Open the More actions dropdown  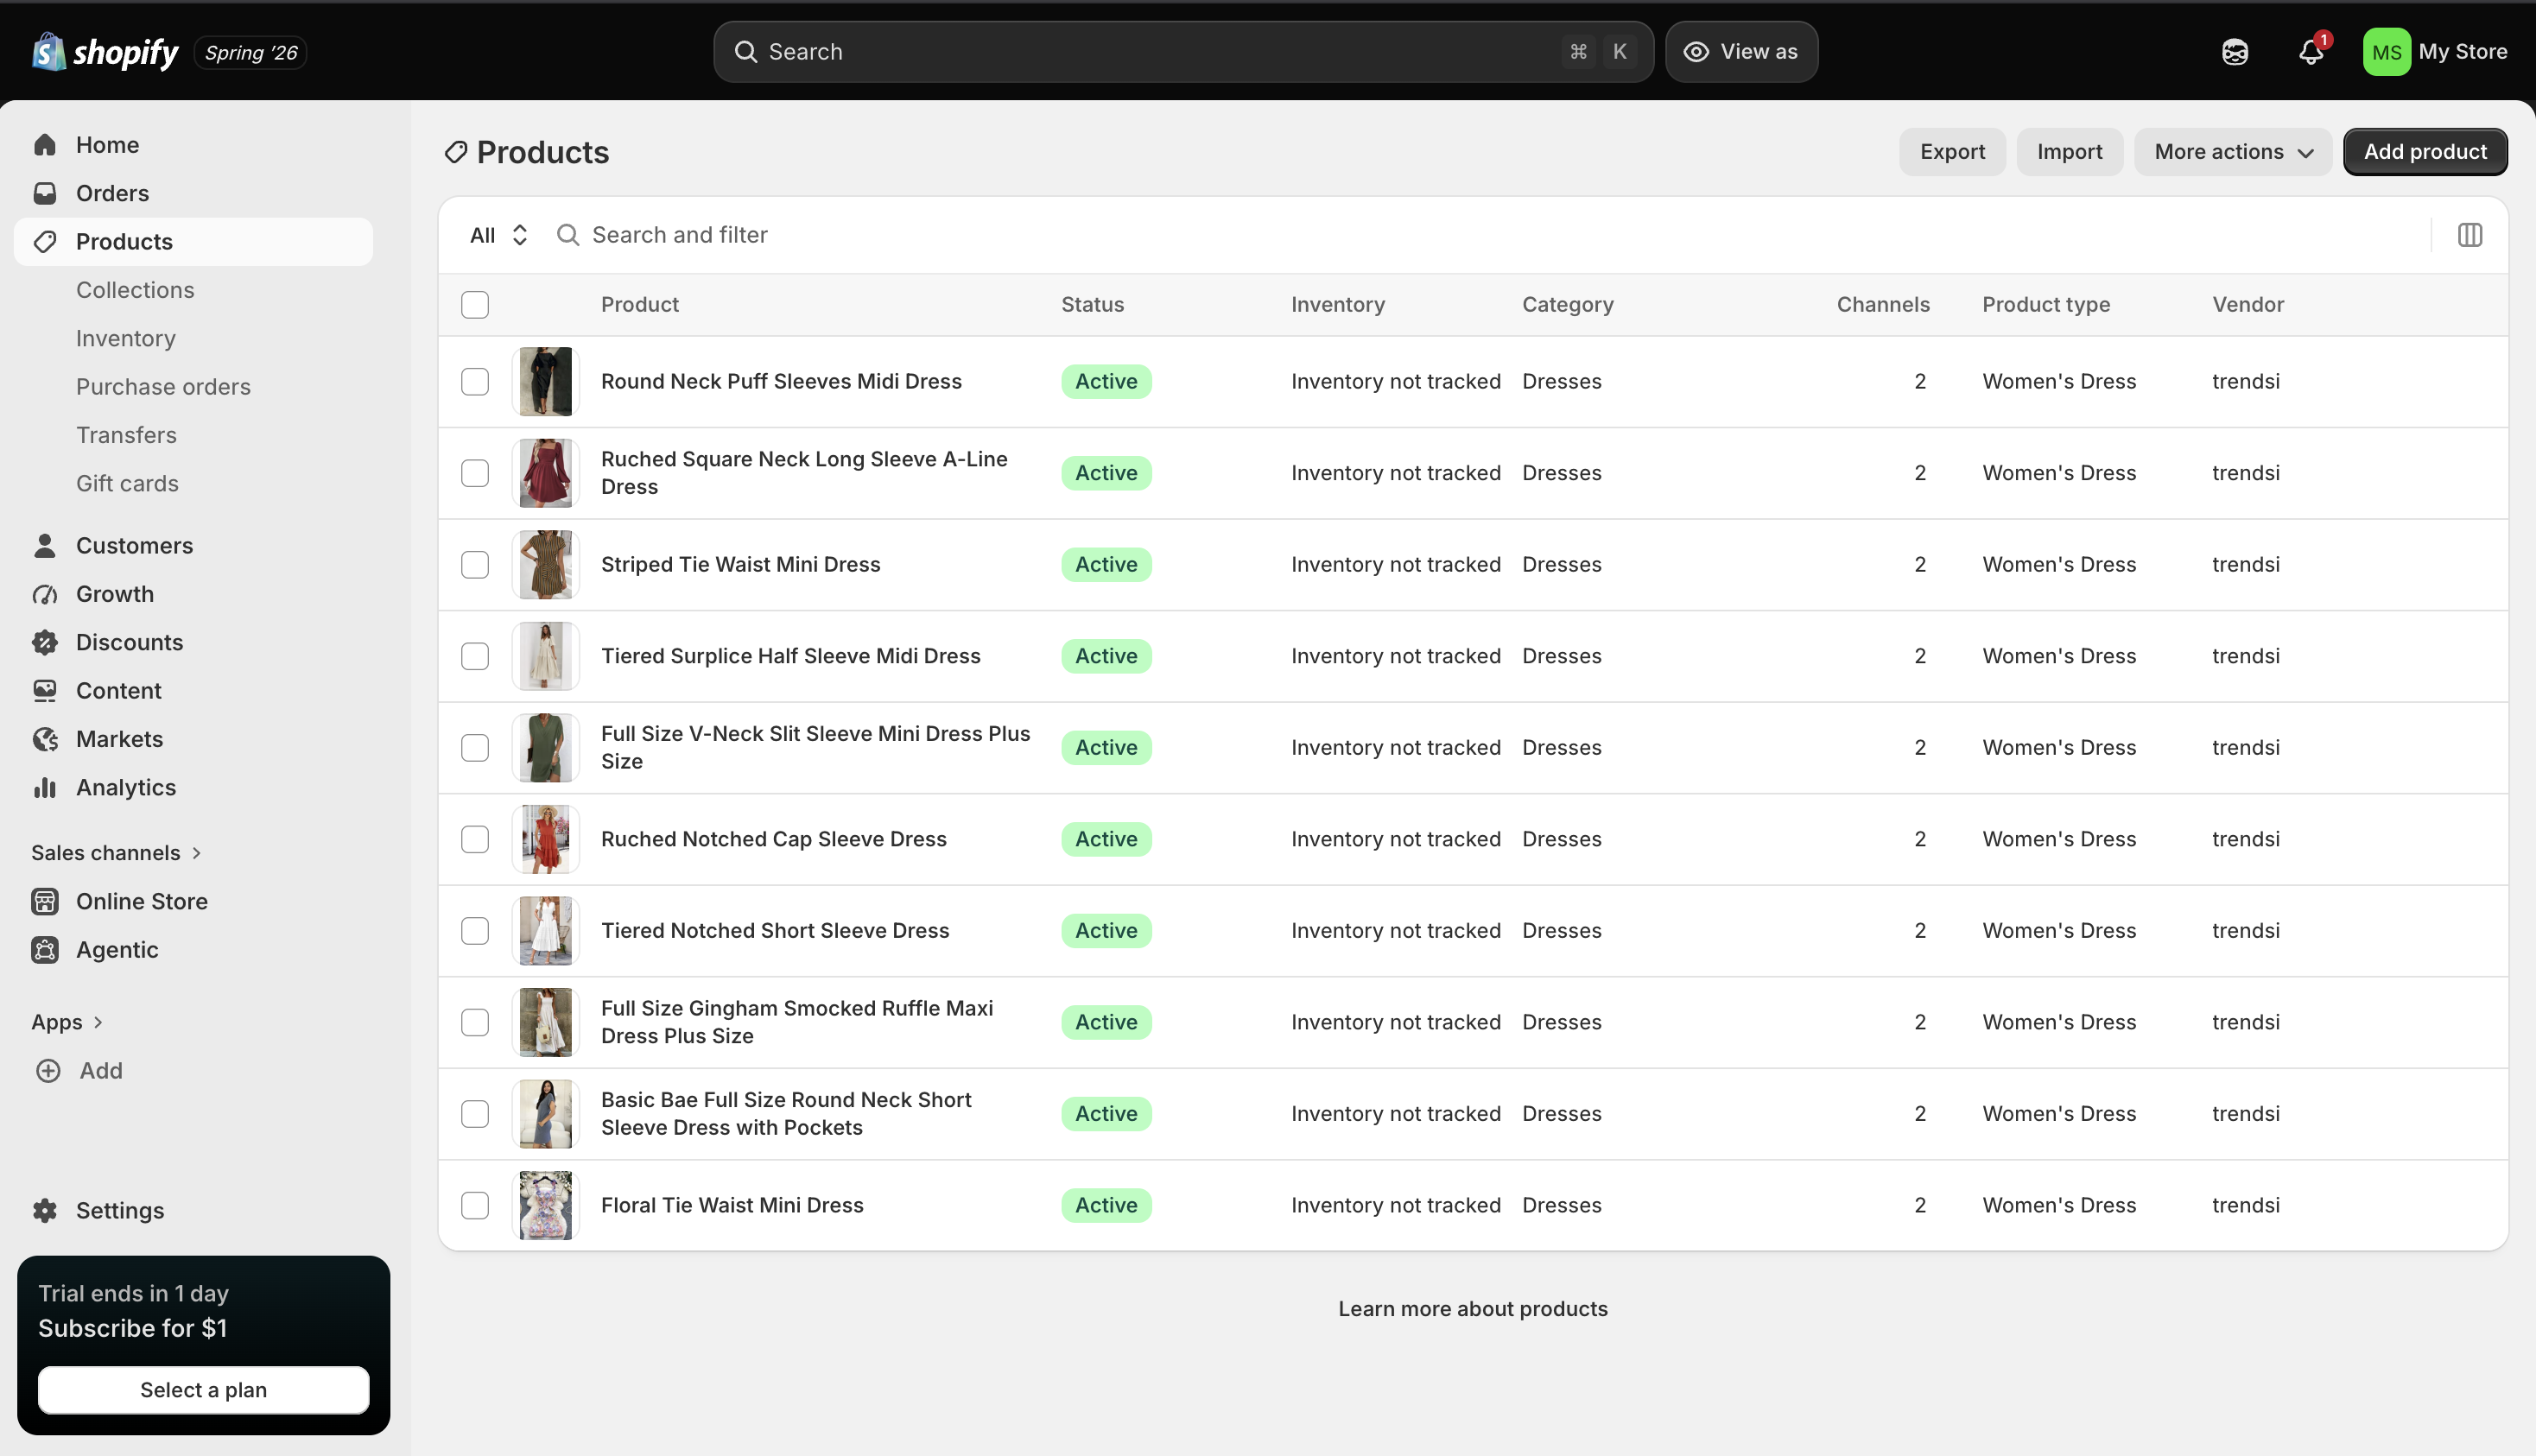2232,152
